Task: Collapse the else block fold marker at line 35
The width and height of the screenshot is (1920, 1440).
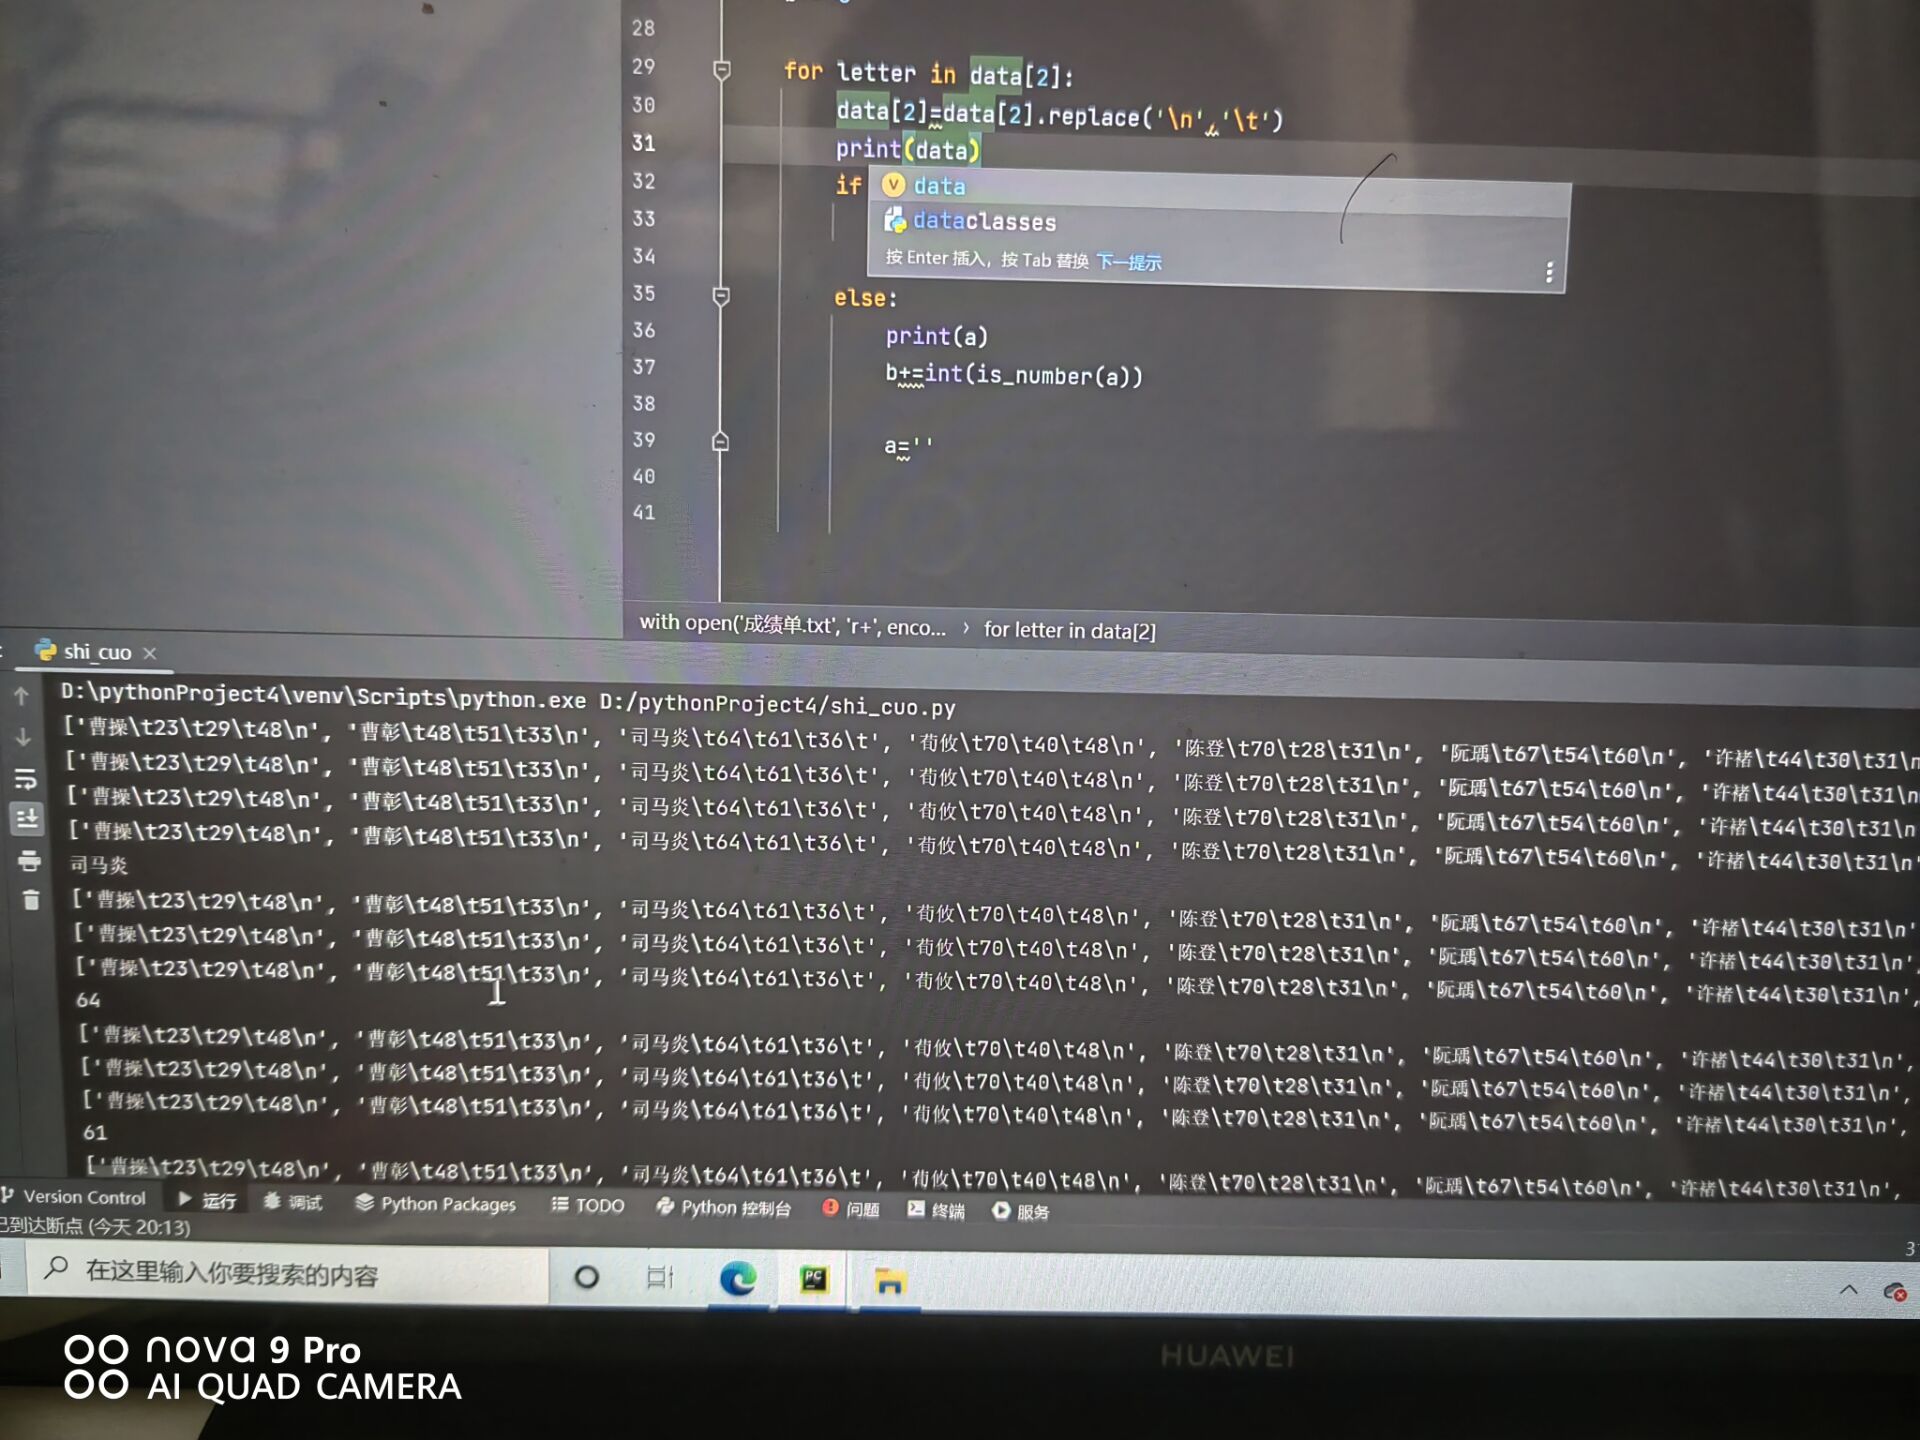Action: coord(721,296)
